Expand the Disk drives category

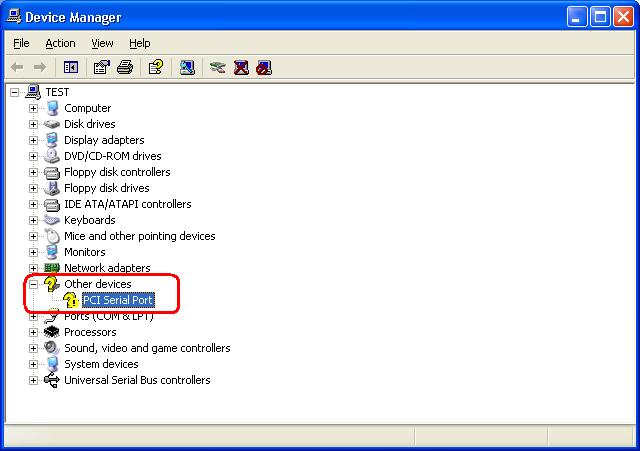pos(33,124)
